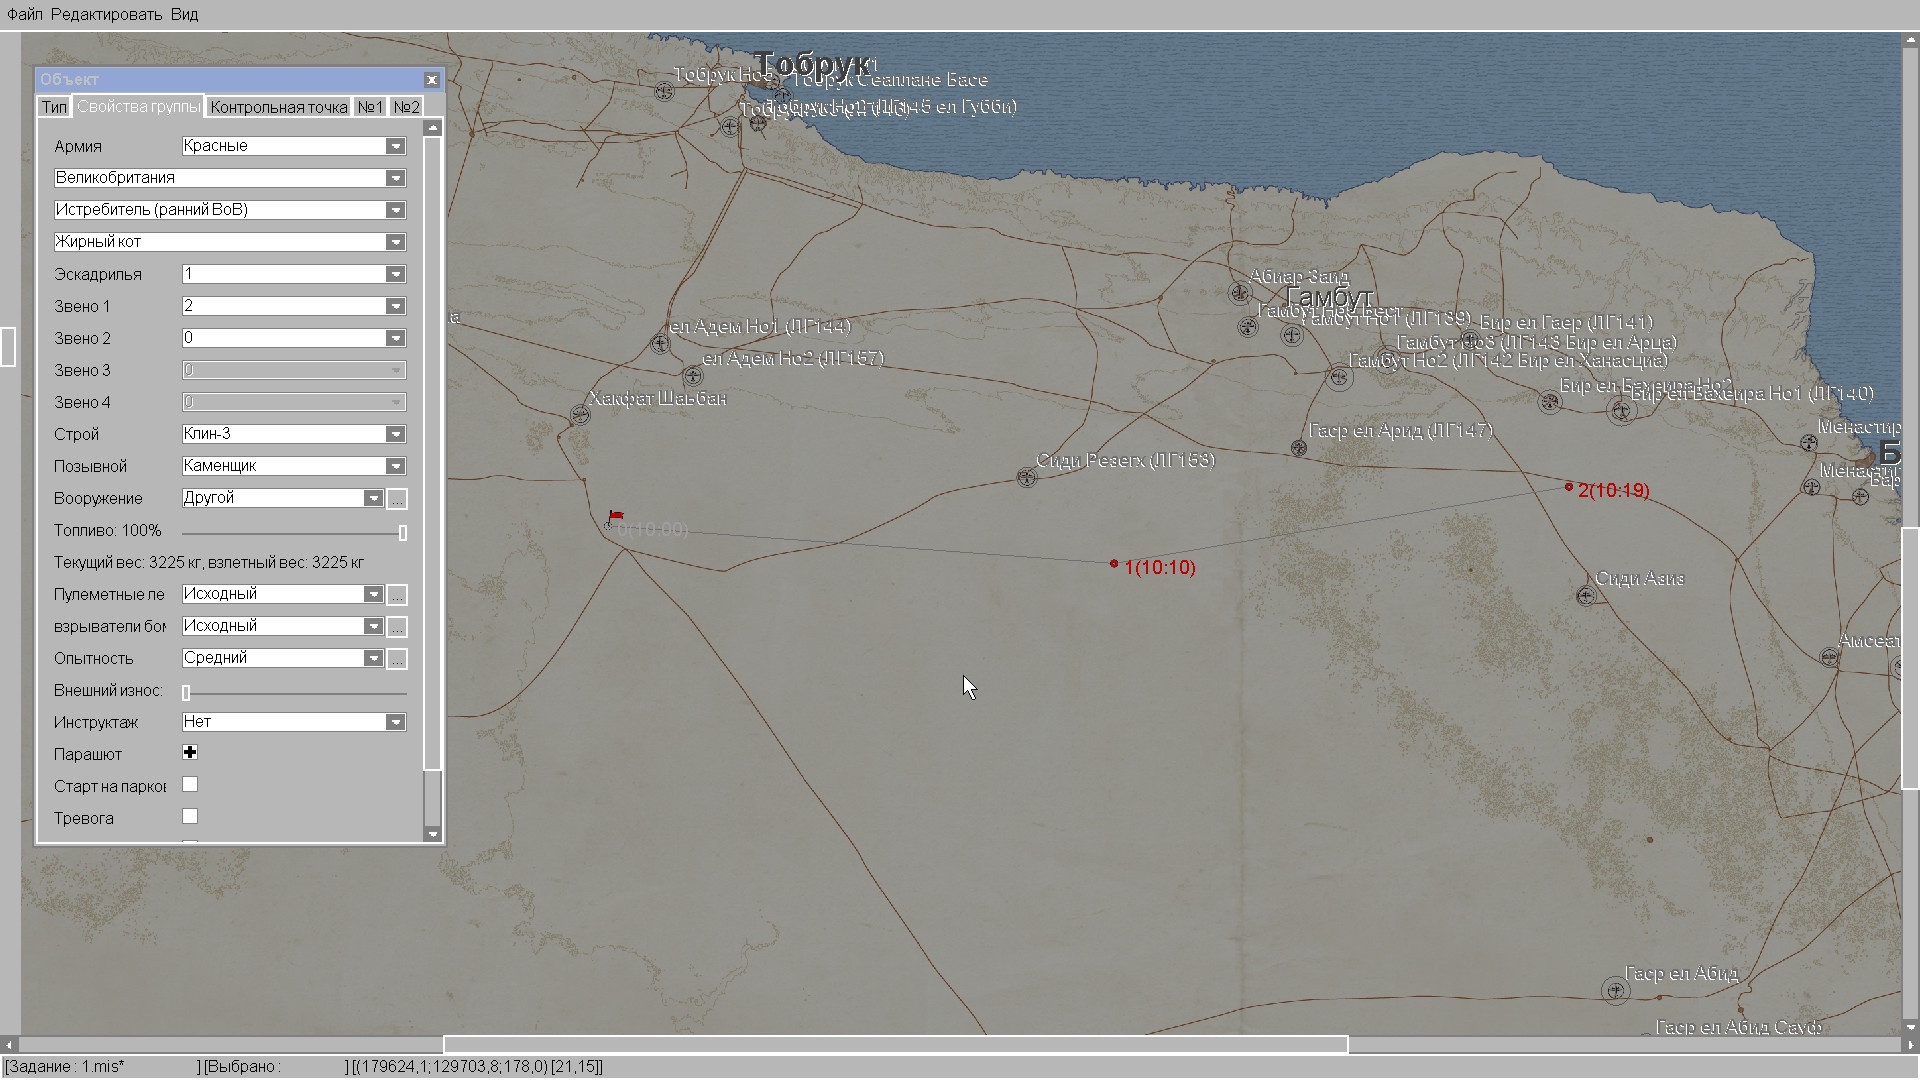
Task: Open the Армия dropdown
Action: (x=396, y=146)
